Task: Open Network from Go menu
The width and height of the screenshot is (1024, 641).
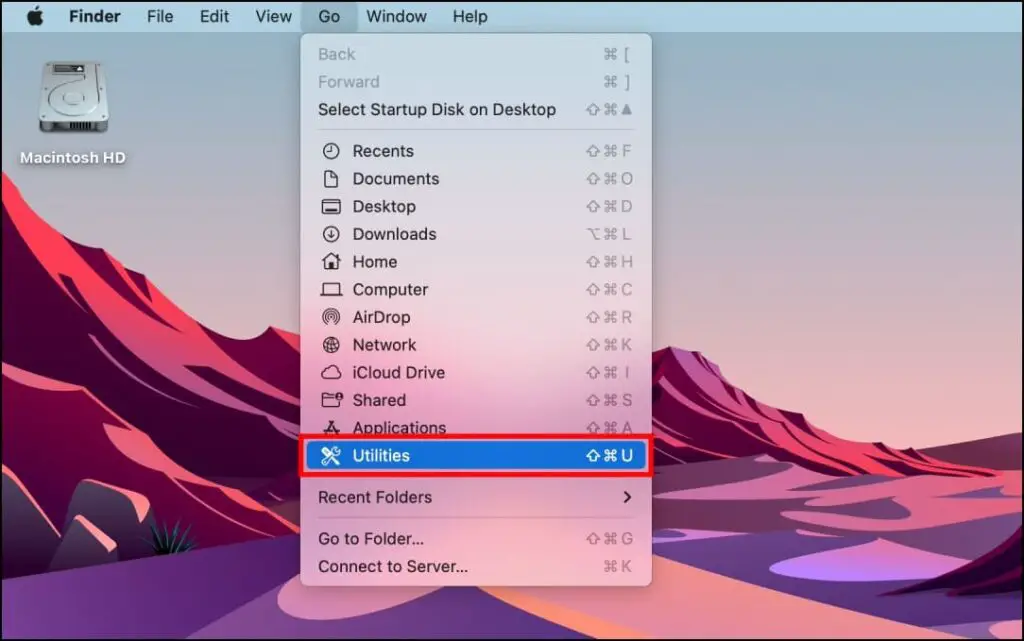Action: tap(475, 345)
